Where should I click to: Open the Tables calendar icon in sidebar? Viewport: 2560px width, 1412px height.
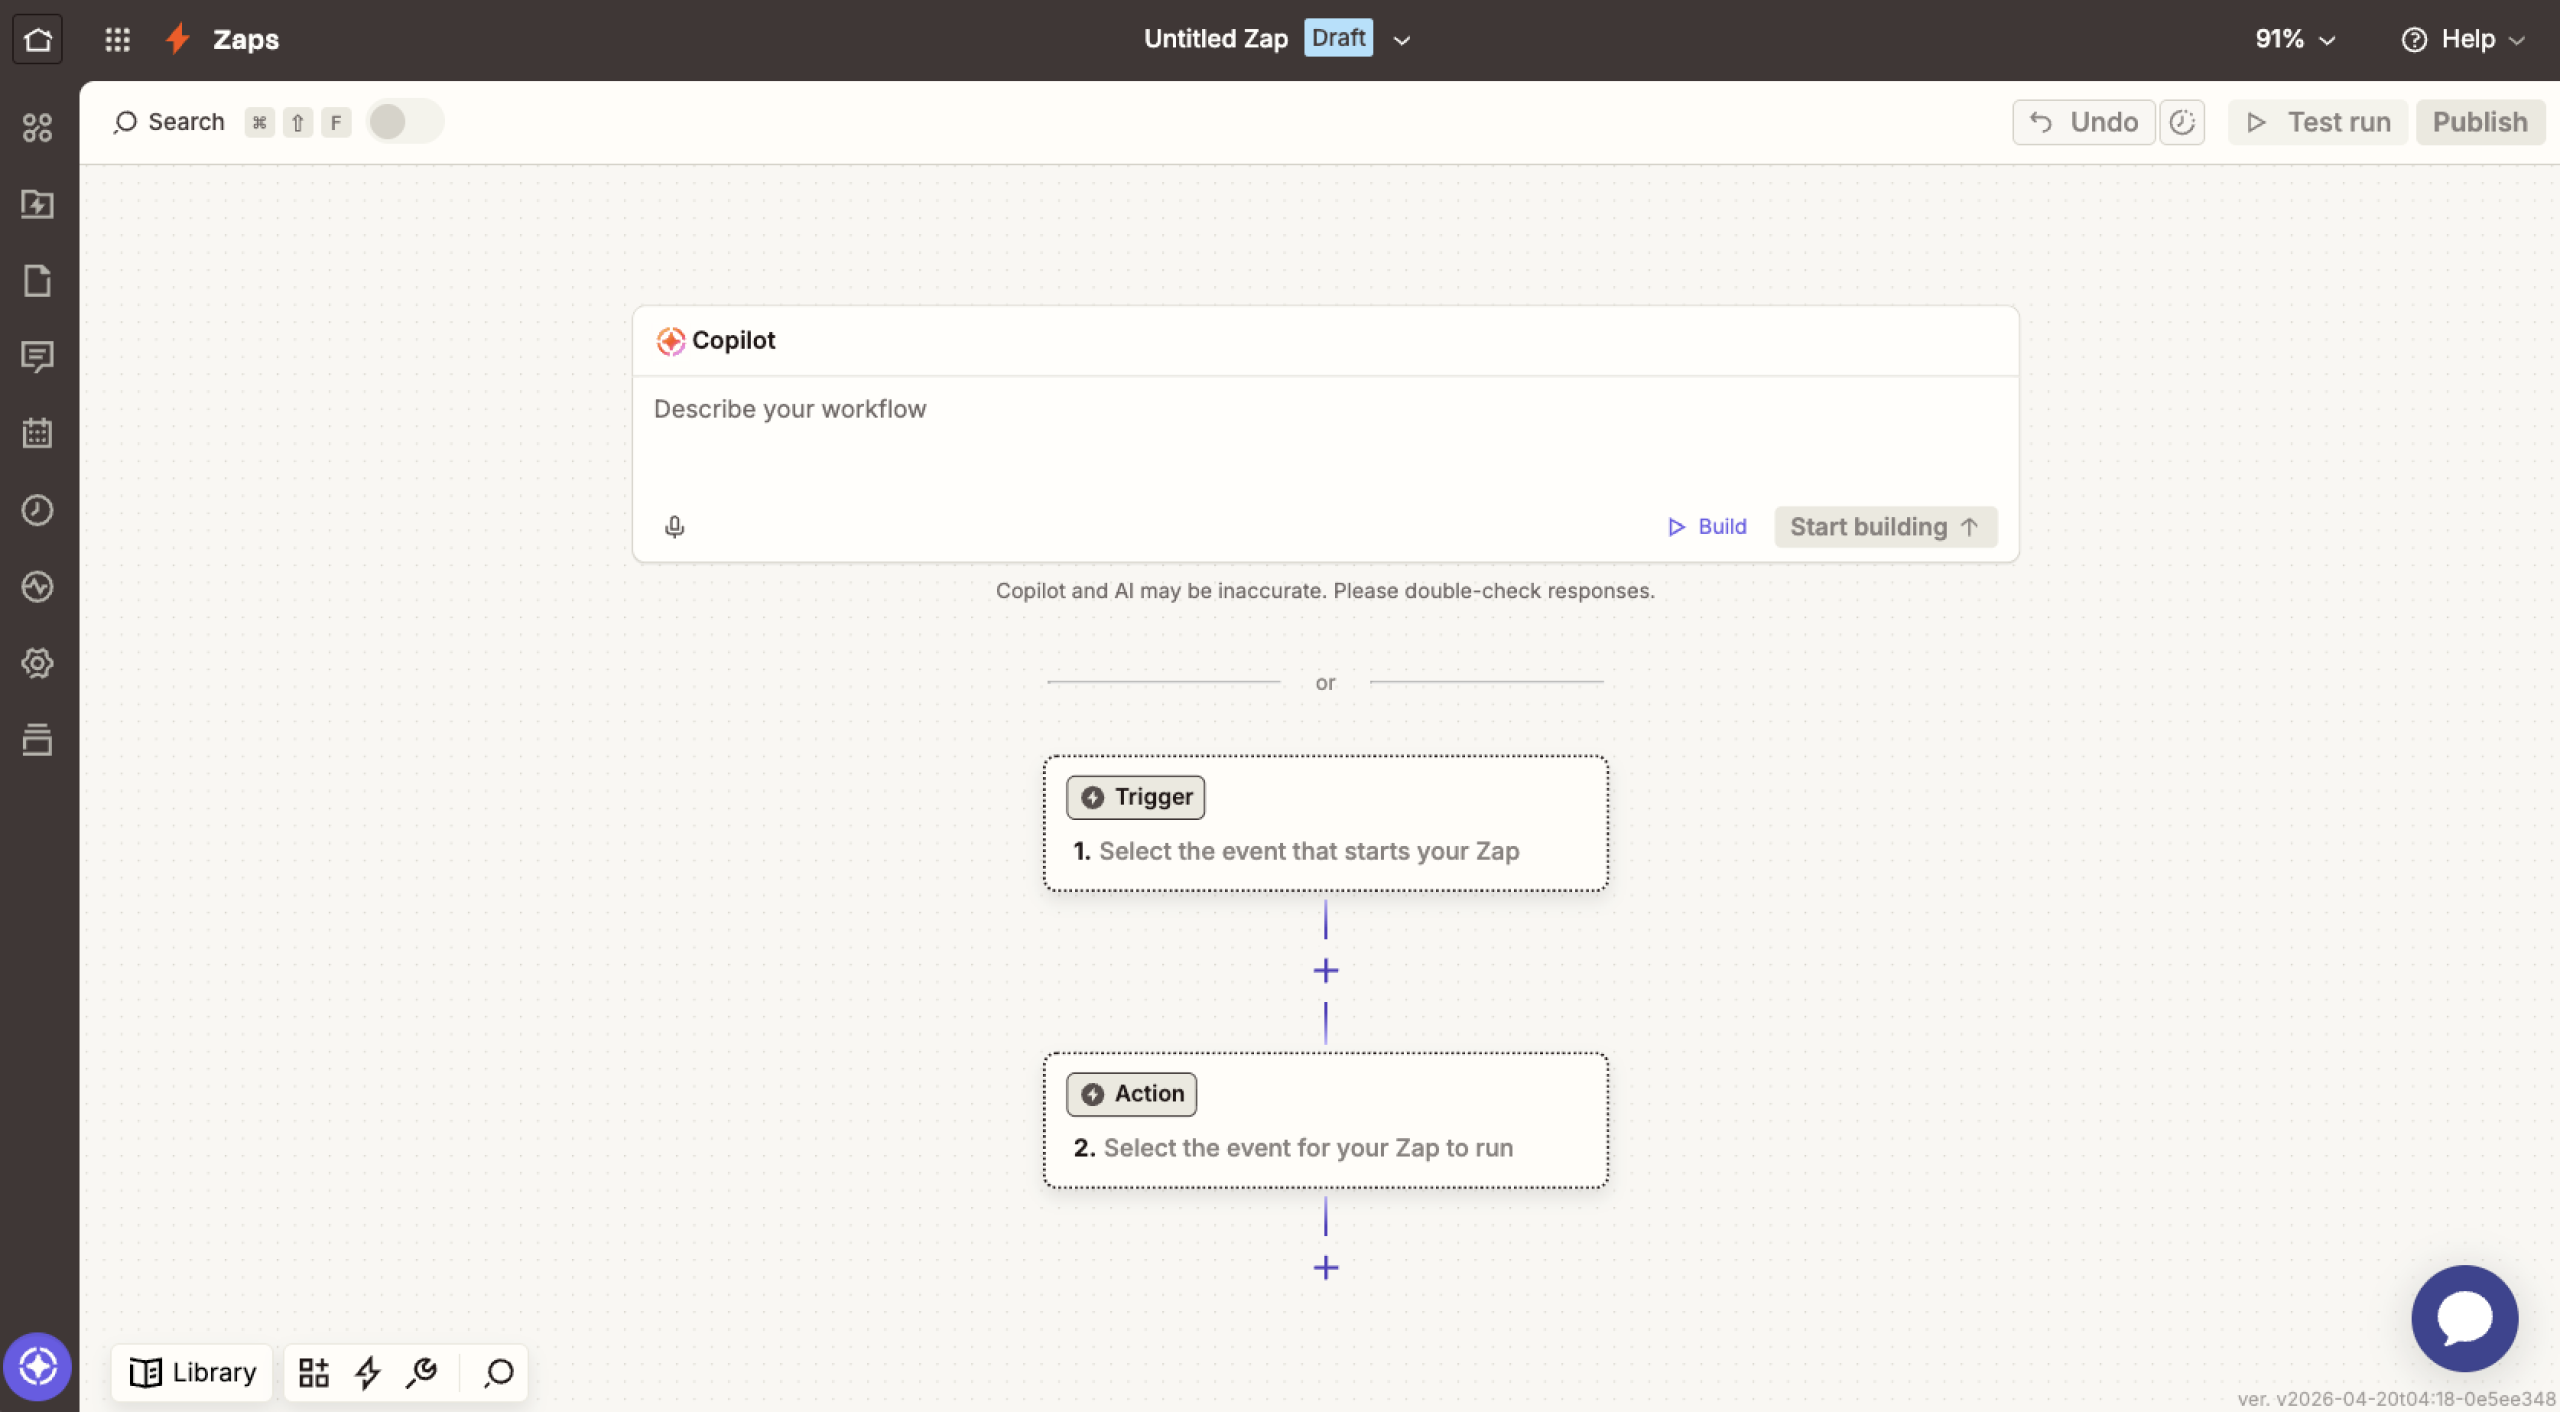[38, 433]
